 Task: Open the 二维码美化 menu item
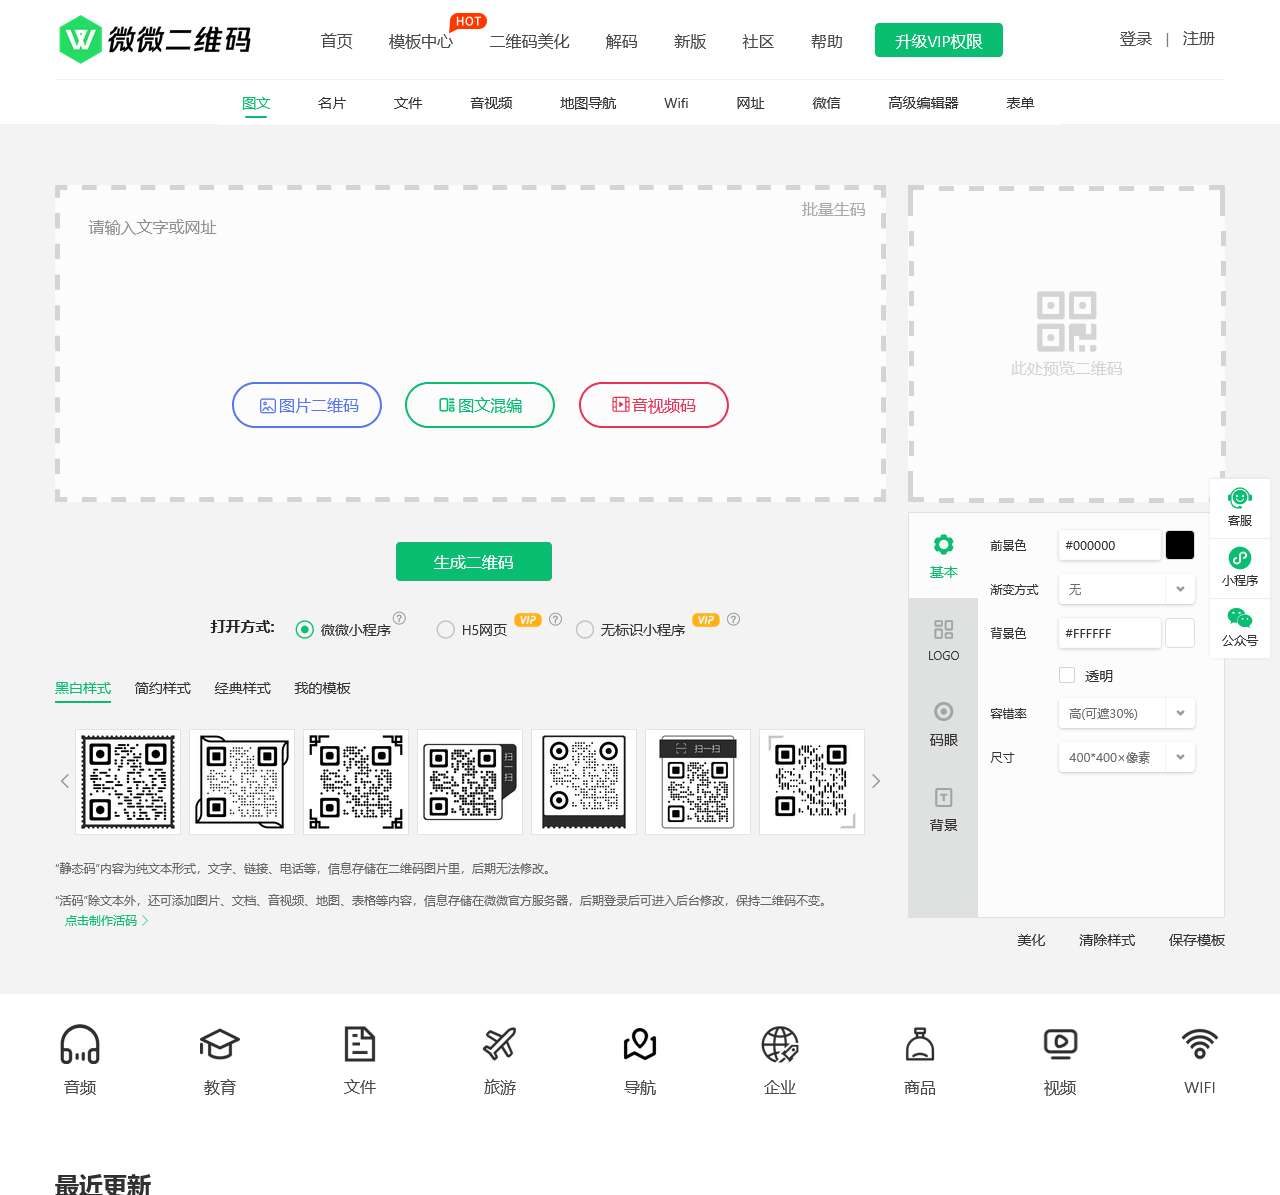click(529, 41)
